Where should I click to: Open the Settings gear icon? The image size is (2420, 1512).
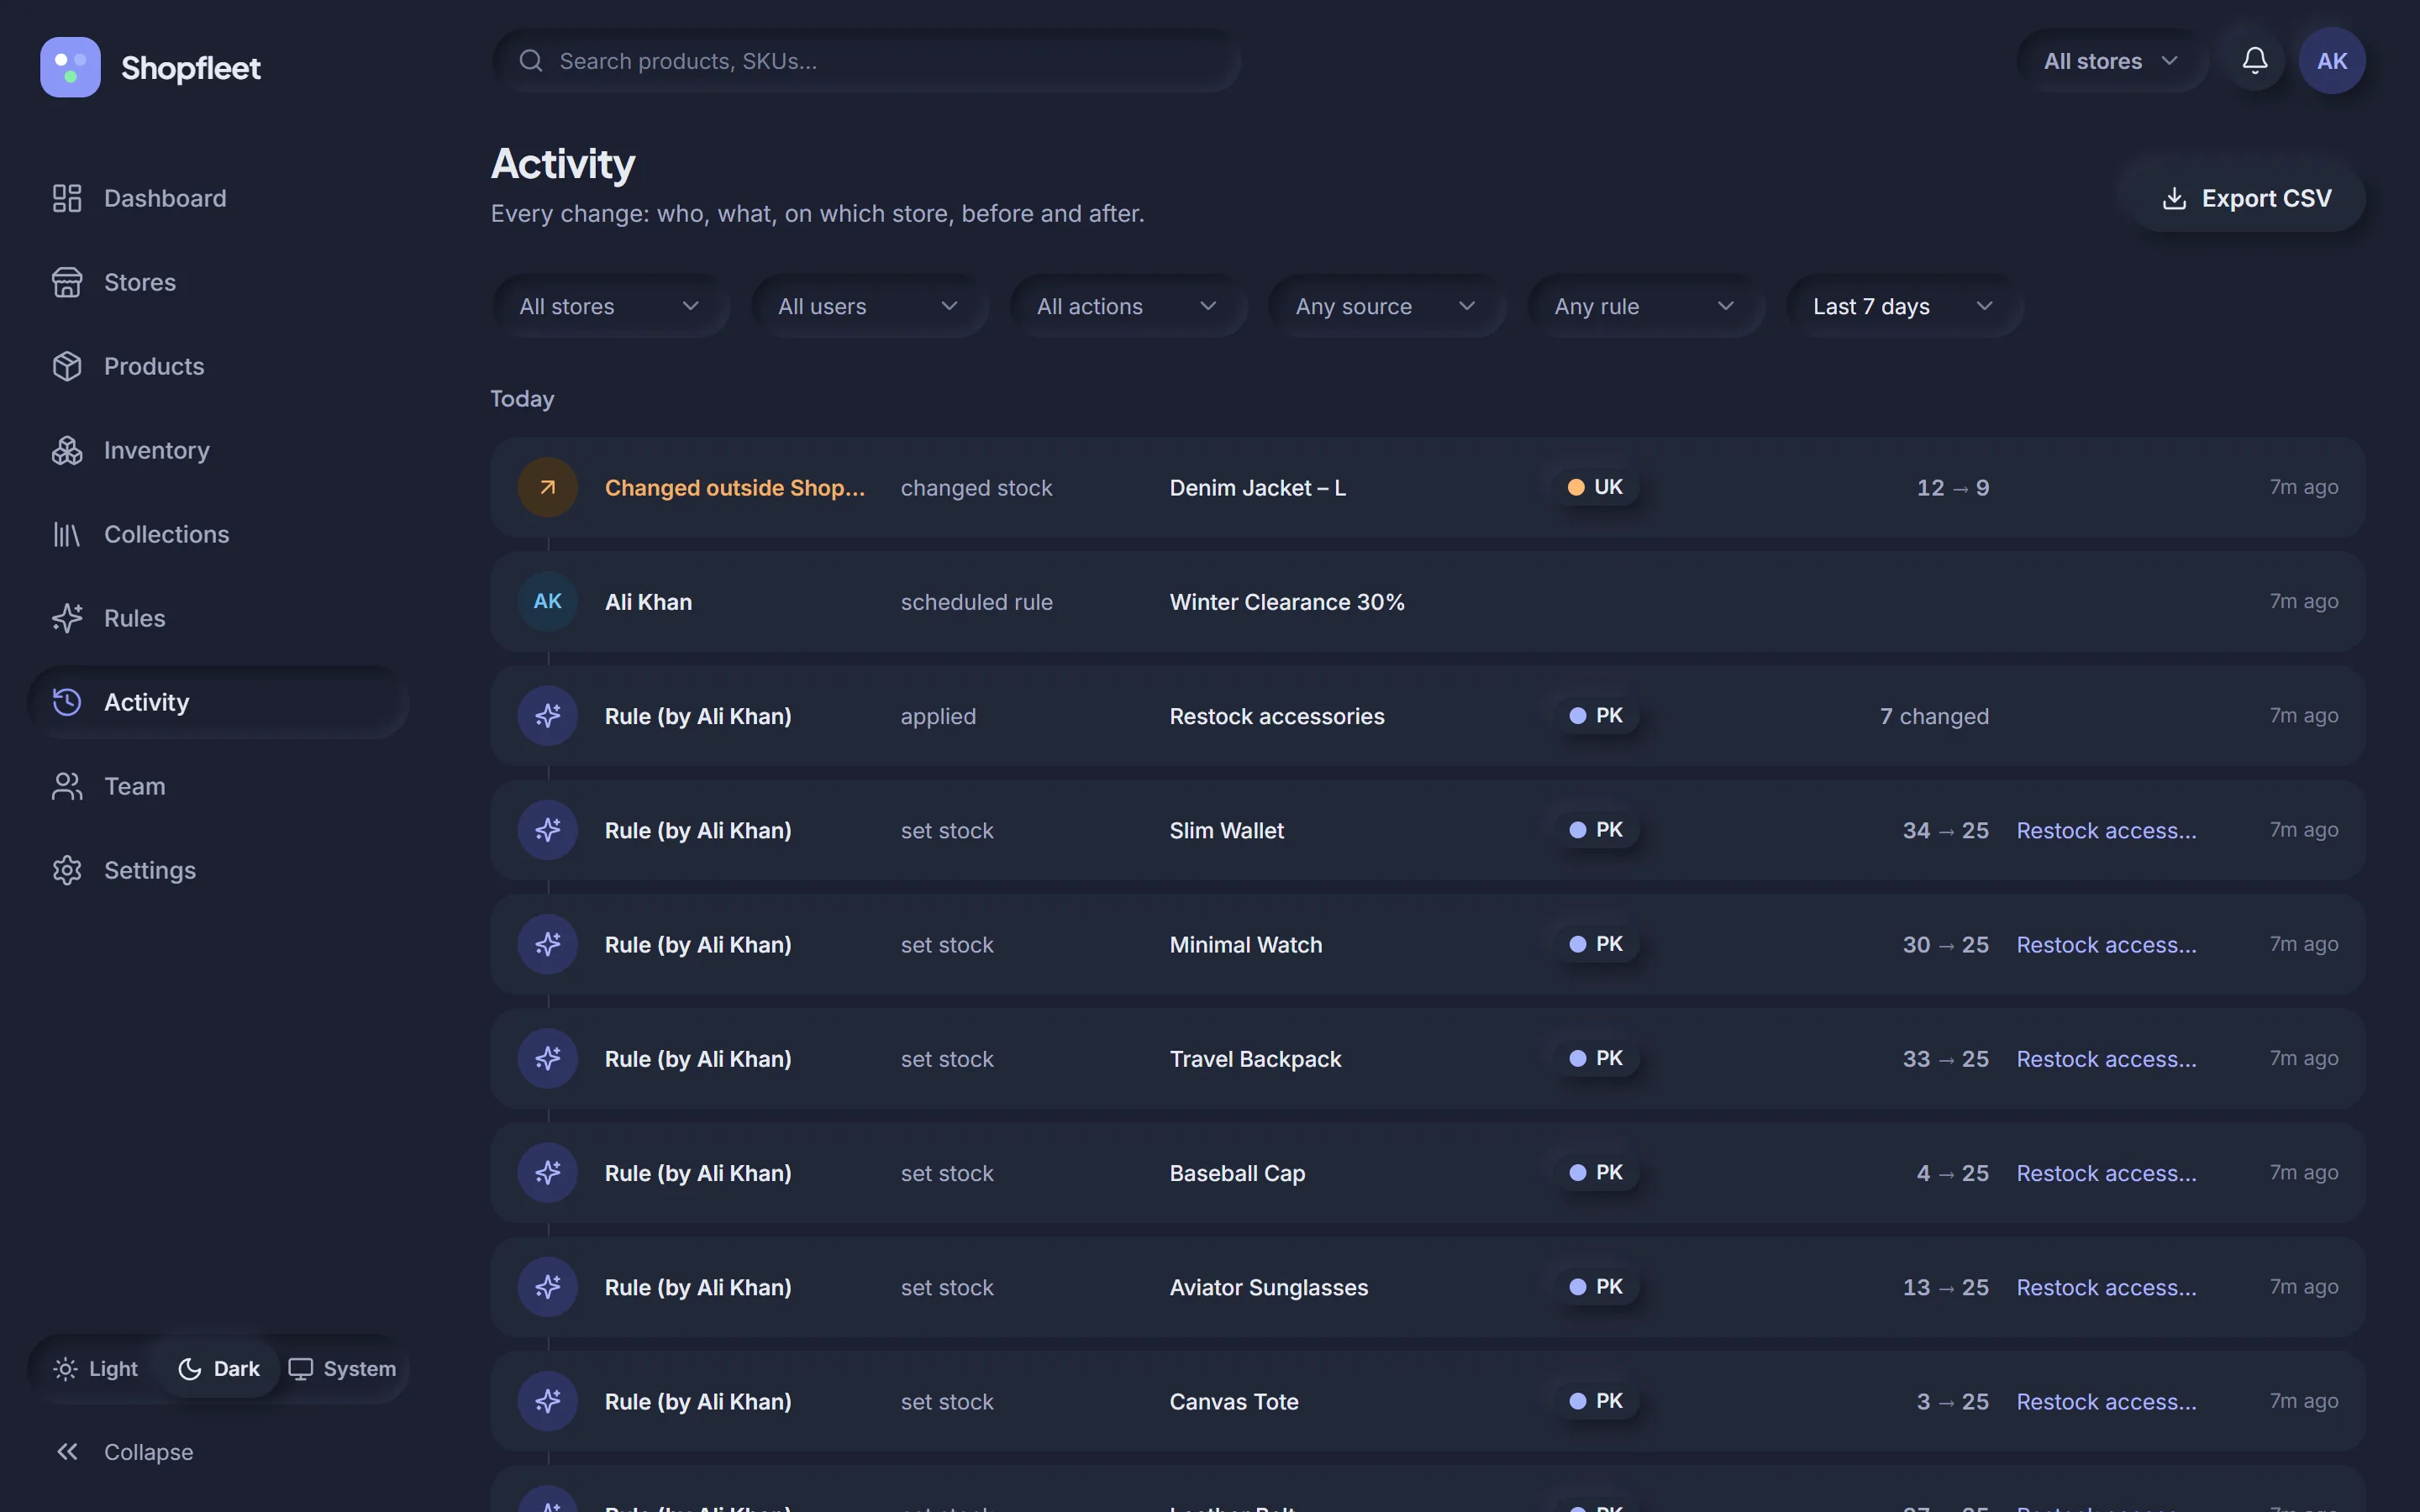(x=67, y=870)
